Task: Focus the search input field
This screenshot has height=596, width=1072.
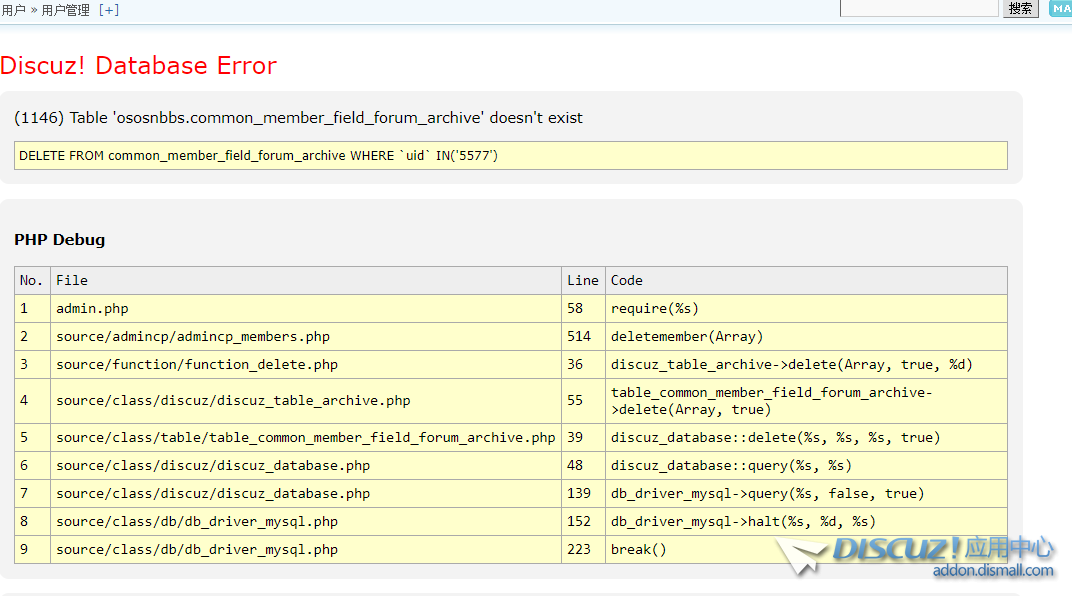Action: coord(919,8)
